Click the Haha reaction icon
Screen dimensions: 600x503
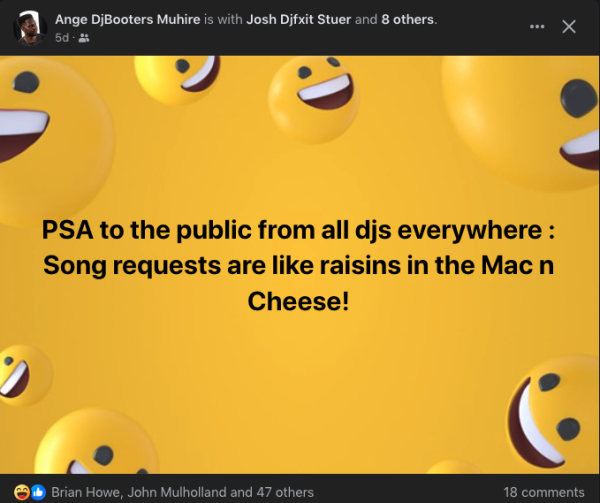pos(23,492)
